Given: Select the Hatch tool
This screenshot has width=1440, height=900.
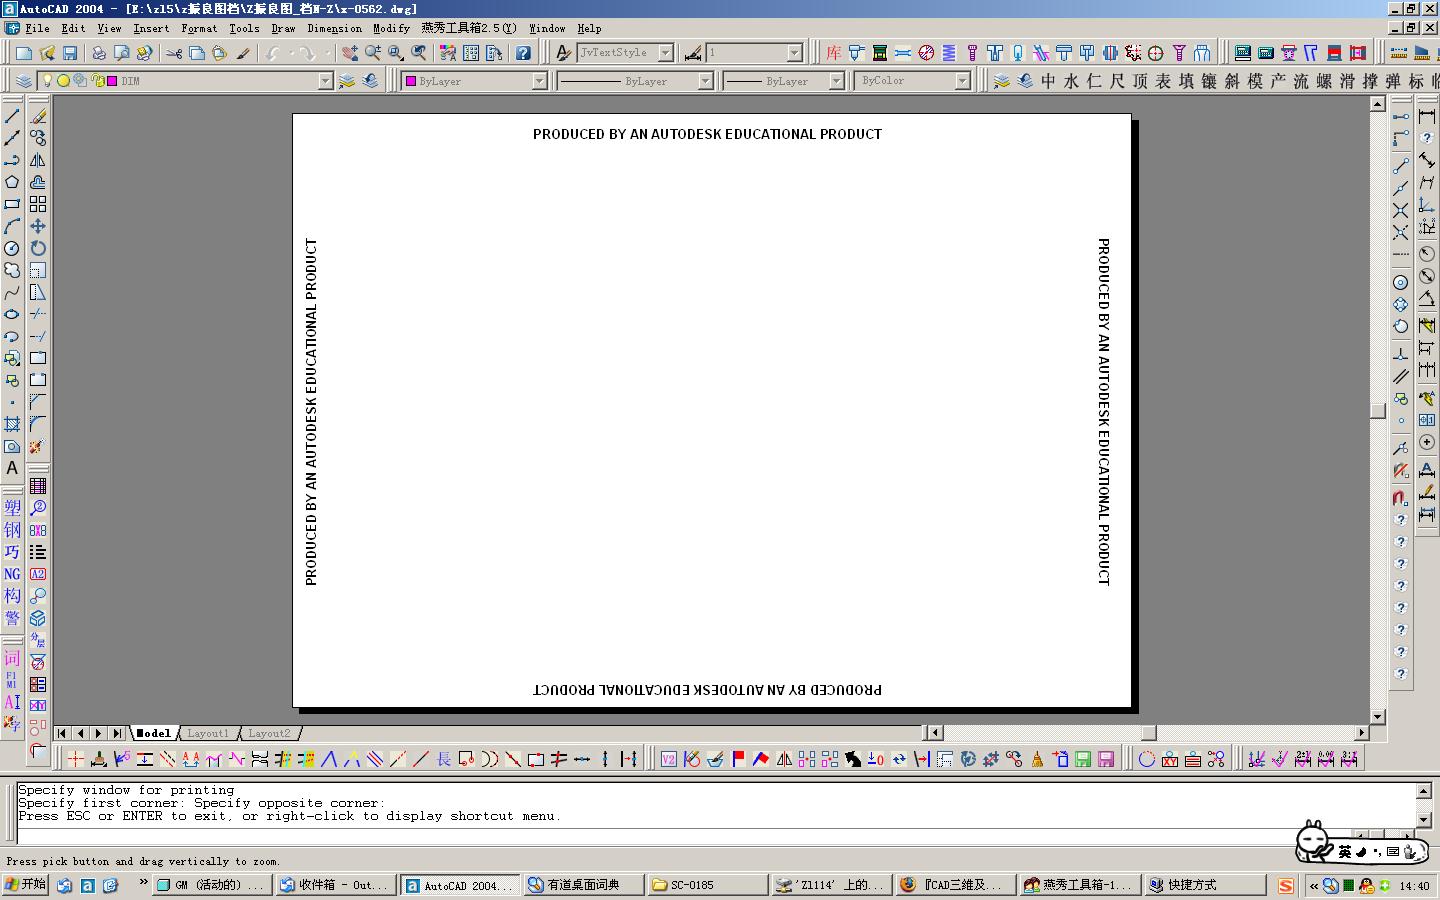Looking at the screenshot, I should 12,424.
